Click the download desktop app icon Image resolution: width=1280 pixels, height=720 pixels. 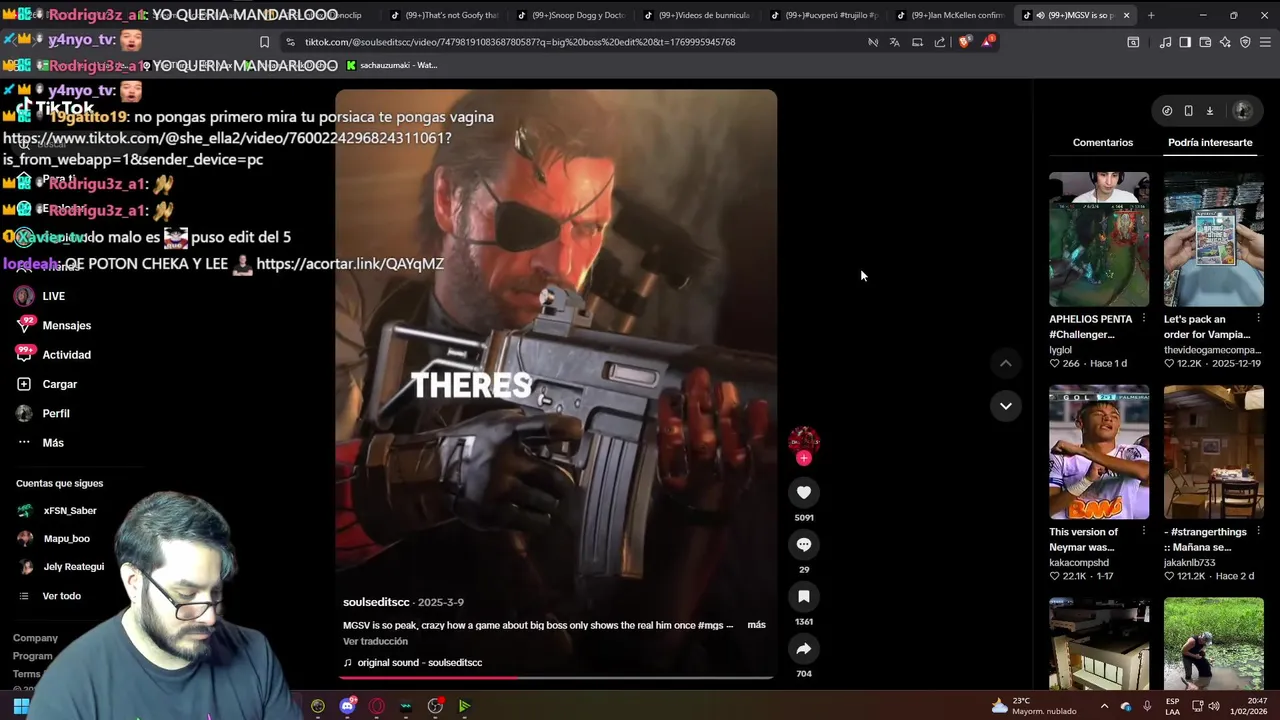coord(1209,111)
